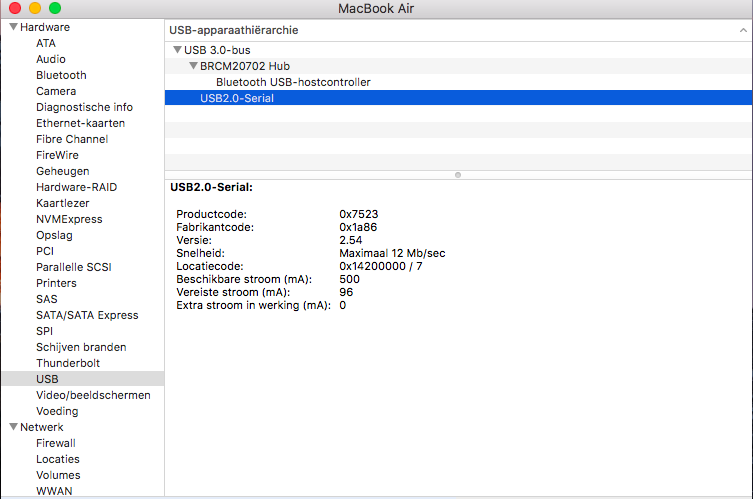The image size is (753, 499).
Task: Click the Fabrikantcode value 0x1a86
Action: (358, 227)
